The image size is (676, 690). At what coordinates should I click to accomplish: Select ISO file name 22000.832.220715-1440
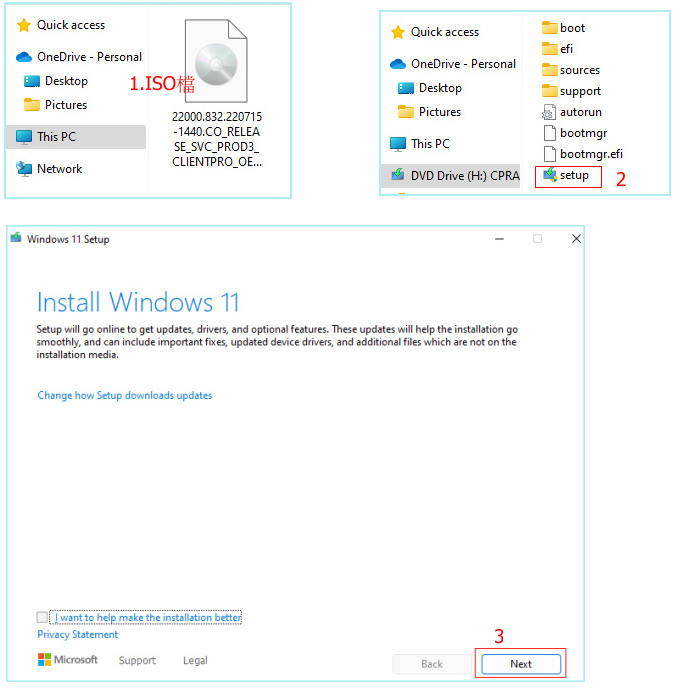tap(217, 139)
